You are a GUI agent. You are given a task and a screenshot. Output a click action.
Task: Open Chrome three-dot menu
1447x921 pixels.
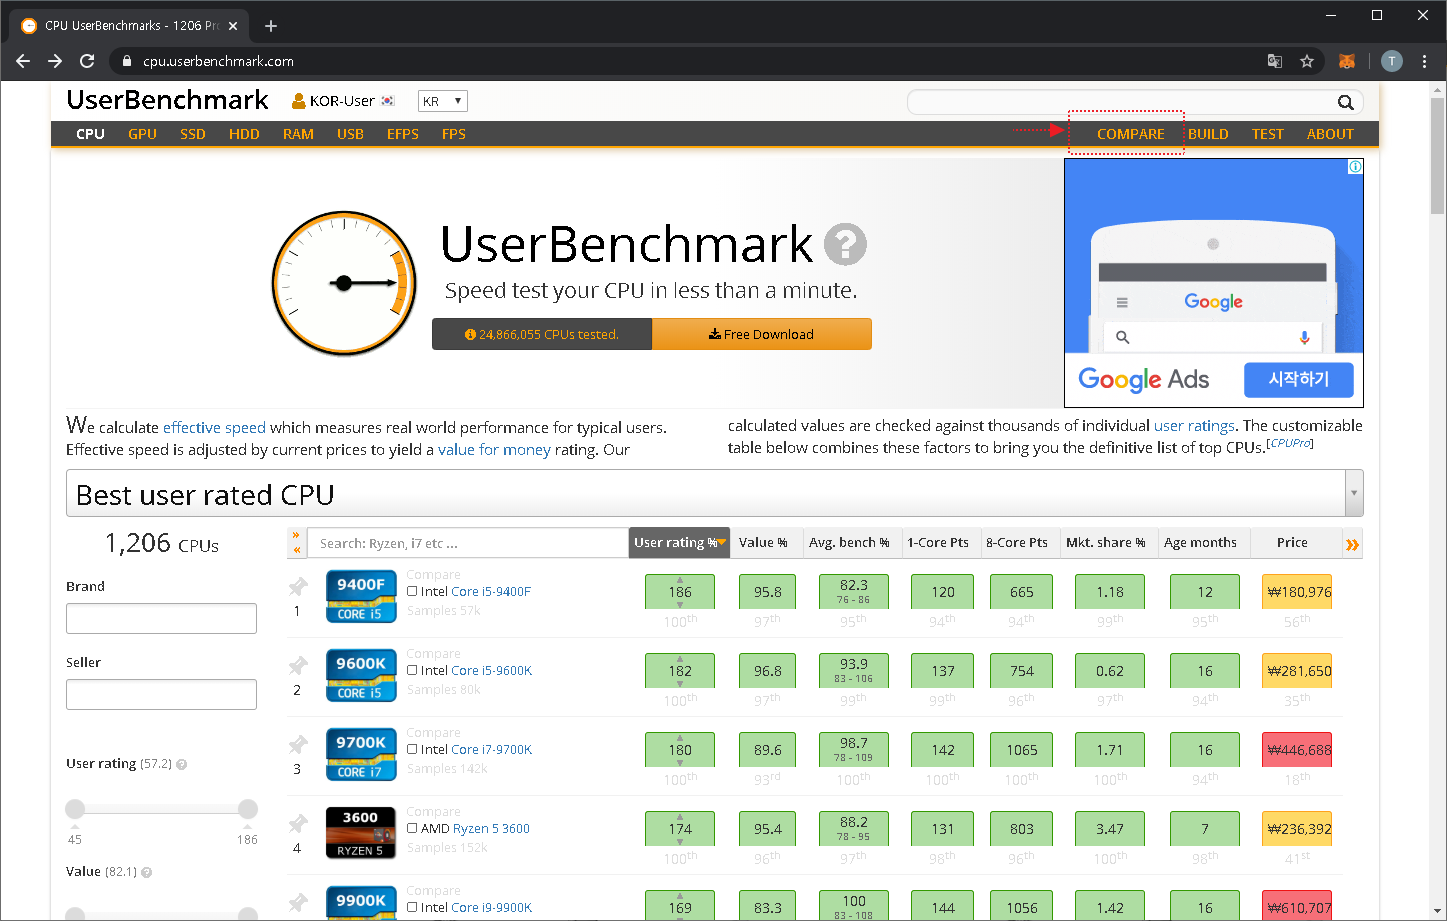tap(1424, 61)
